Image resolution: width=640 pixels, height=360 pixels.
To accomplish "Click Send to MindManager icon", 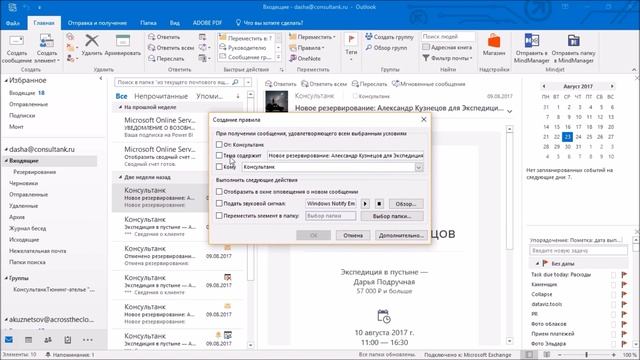I will coord(532,41).
